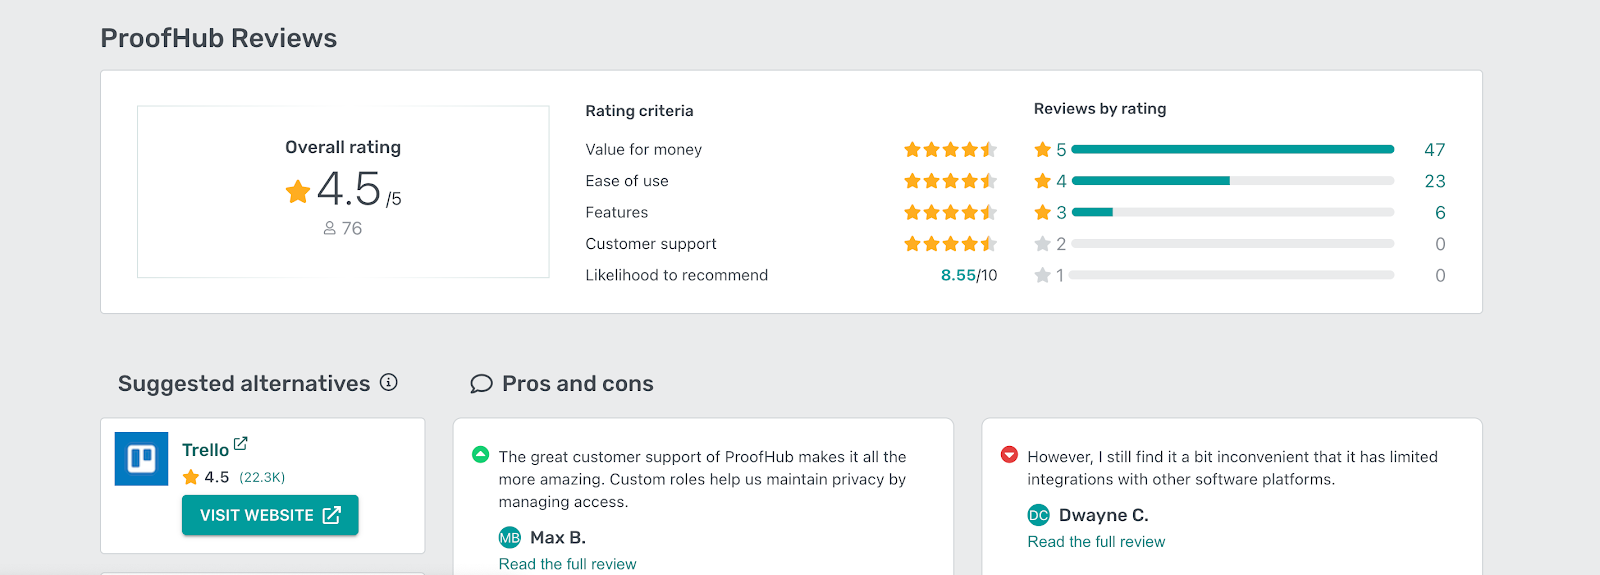The image size is (1600, 575).
Task: Click the speech bubble icon beside Pros and cons
Action: coord(481,384)
